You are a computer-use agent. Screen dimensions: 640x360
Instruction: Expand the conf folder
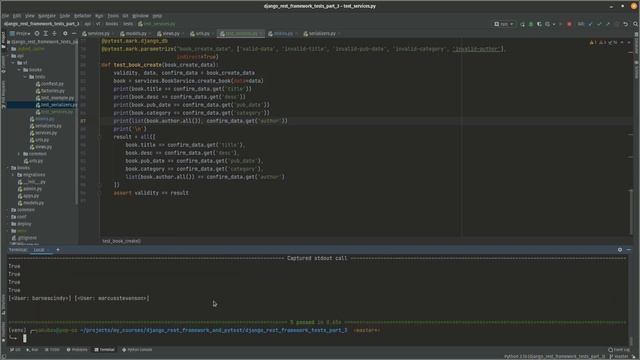tap(8, 217)
